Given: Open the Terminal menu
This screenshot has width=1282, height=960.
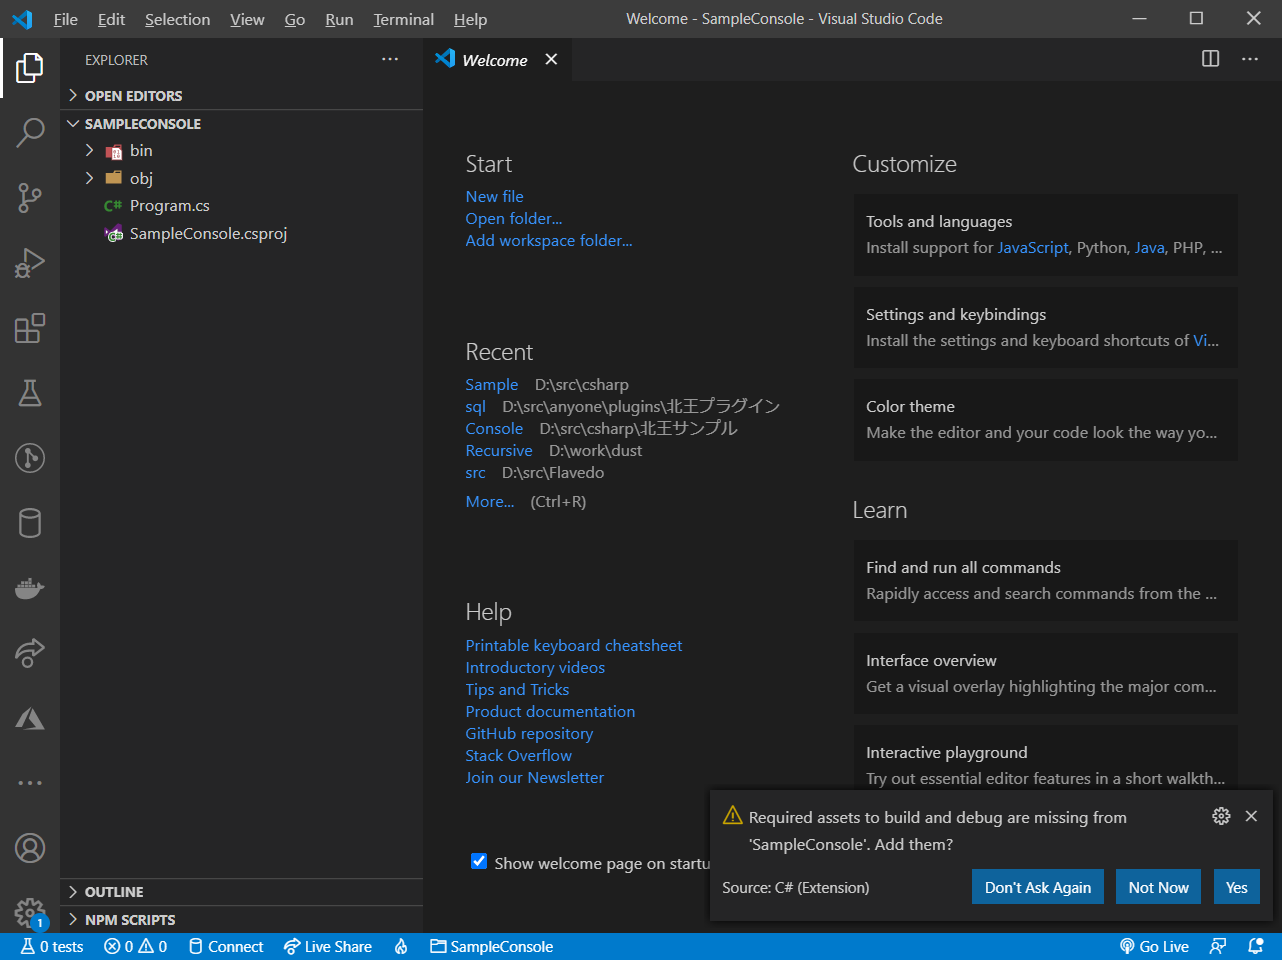Looking at the screenshot, I should coord(403,19).
